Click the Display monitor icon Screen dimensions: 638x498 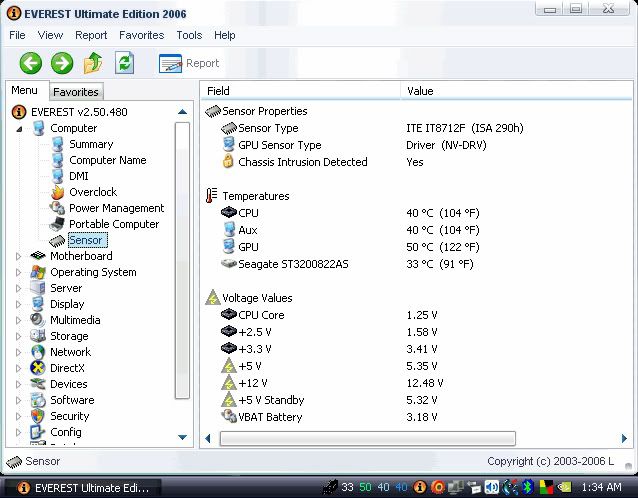pyautogui.click(x=38, y=304)
